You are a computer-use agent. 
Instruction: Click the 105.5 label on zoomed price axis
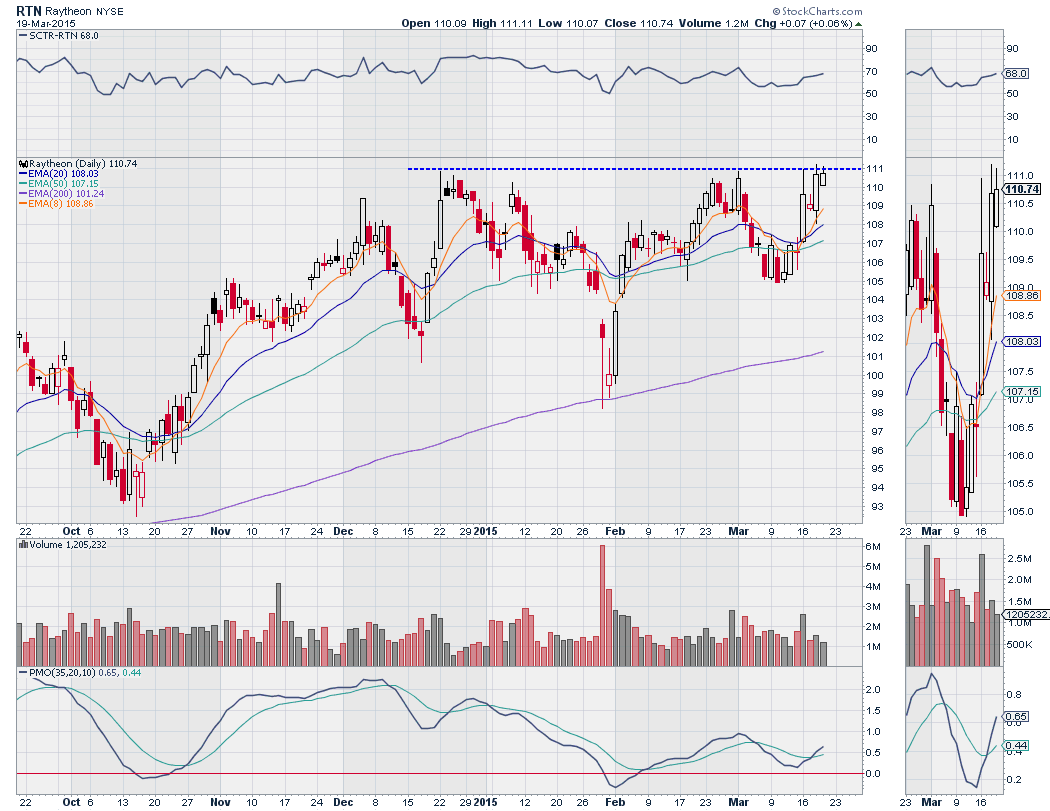point(1020,484)
